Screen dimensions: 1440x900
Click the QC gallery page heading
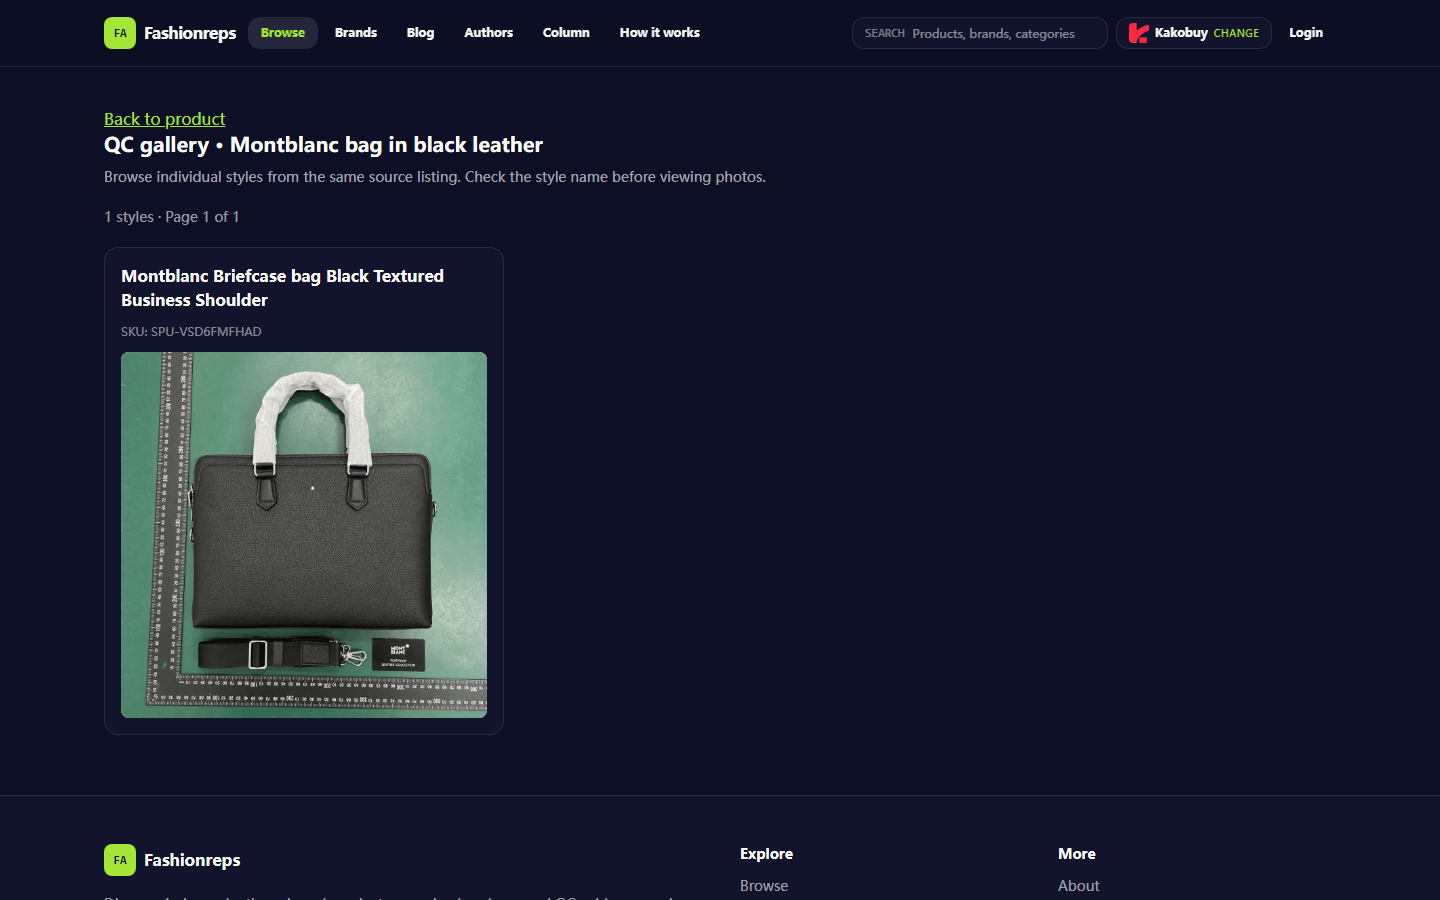point(323,145)
